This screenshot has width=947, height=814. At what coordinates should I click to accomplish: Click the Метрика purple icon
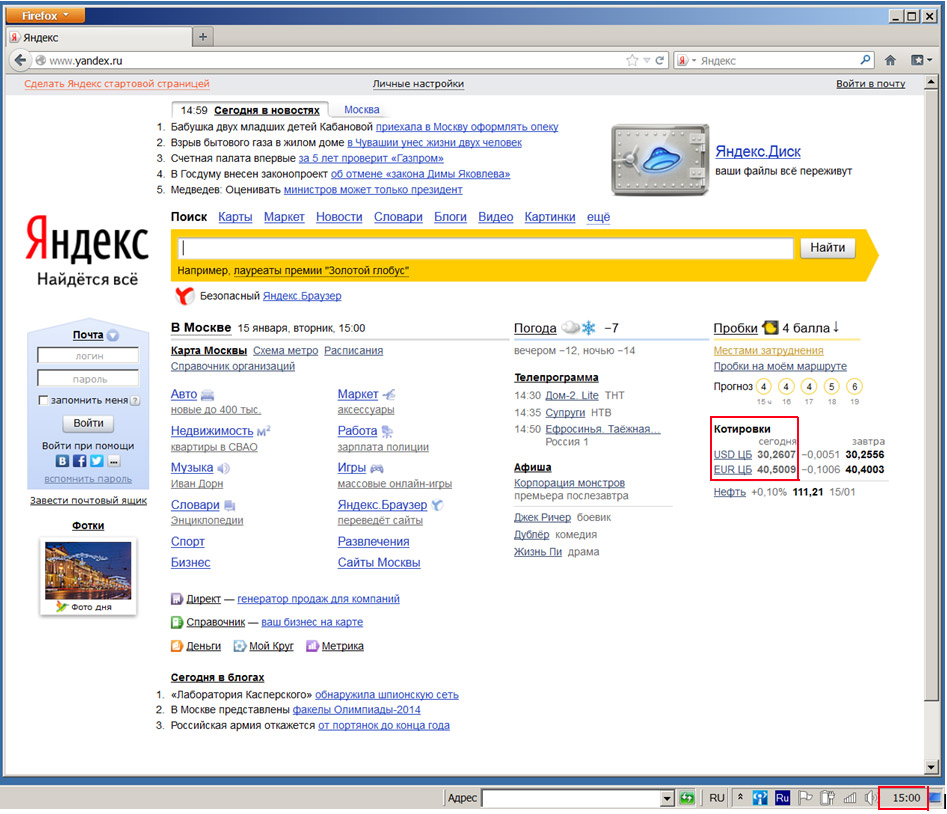click(312, 646)
